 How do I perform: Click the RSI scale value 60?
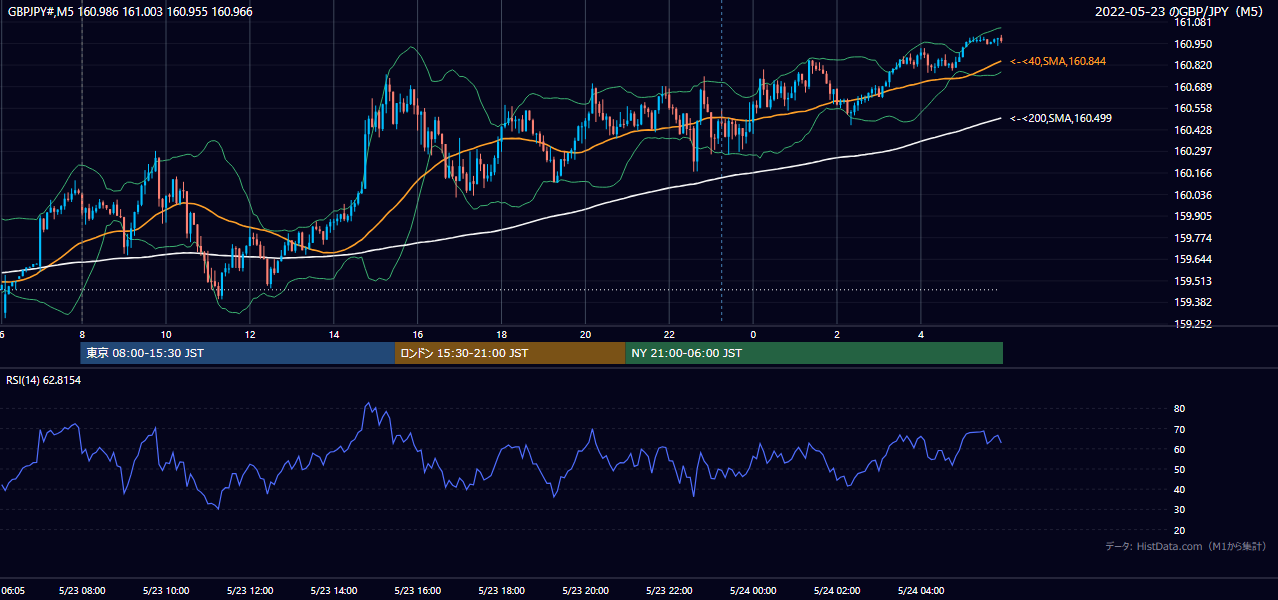pos(1180,449)
